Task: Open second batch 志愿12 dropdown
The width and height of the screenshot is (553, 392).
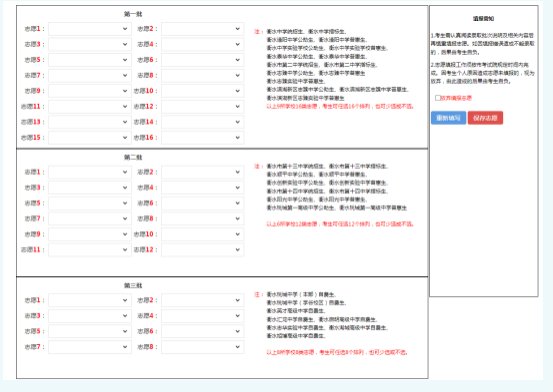Action: point(202,250)
